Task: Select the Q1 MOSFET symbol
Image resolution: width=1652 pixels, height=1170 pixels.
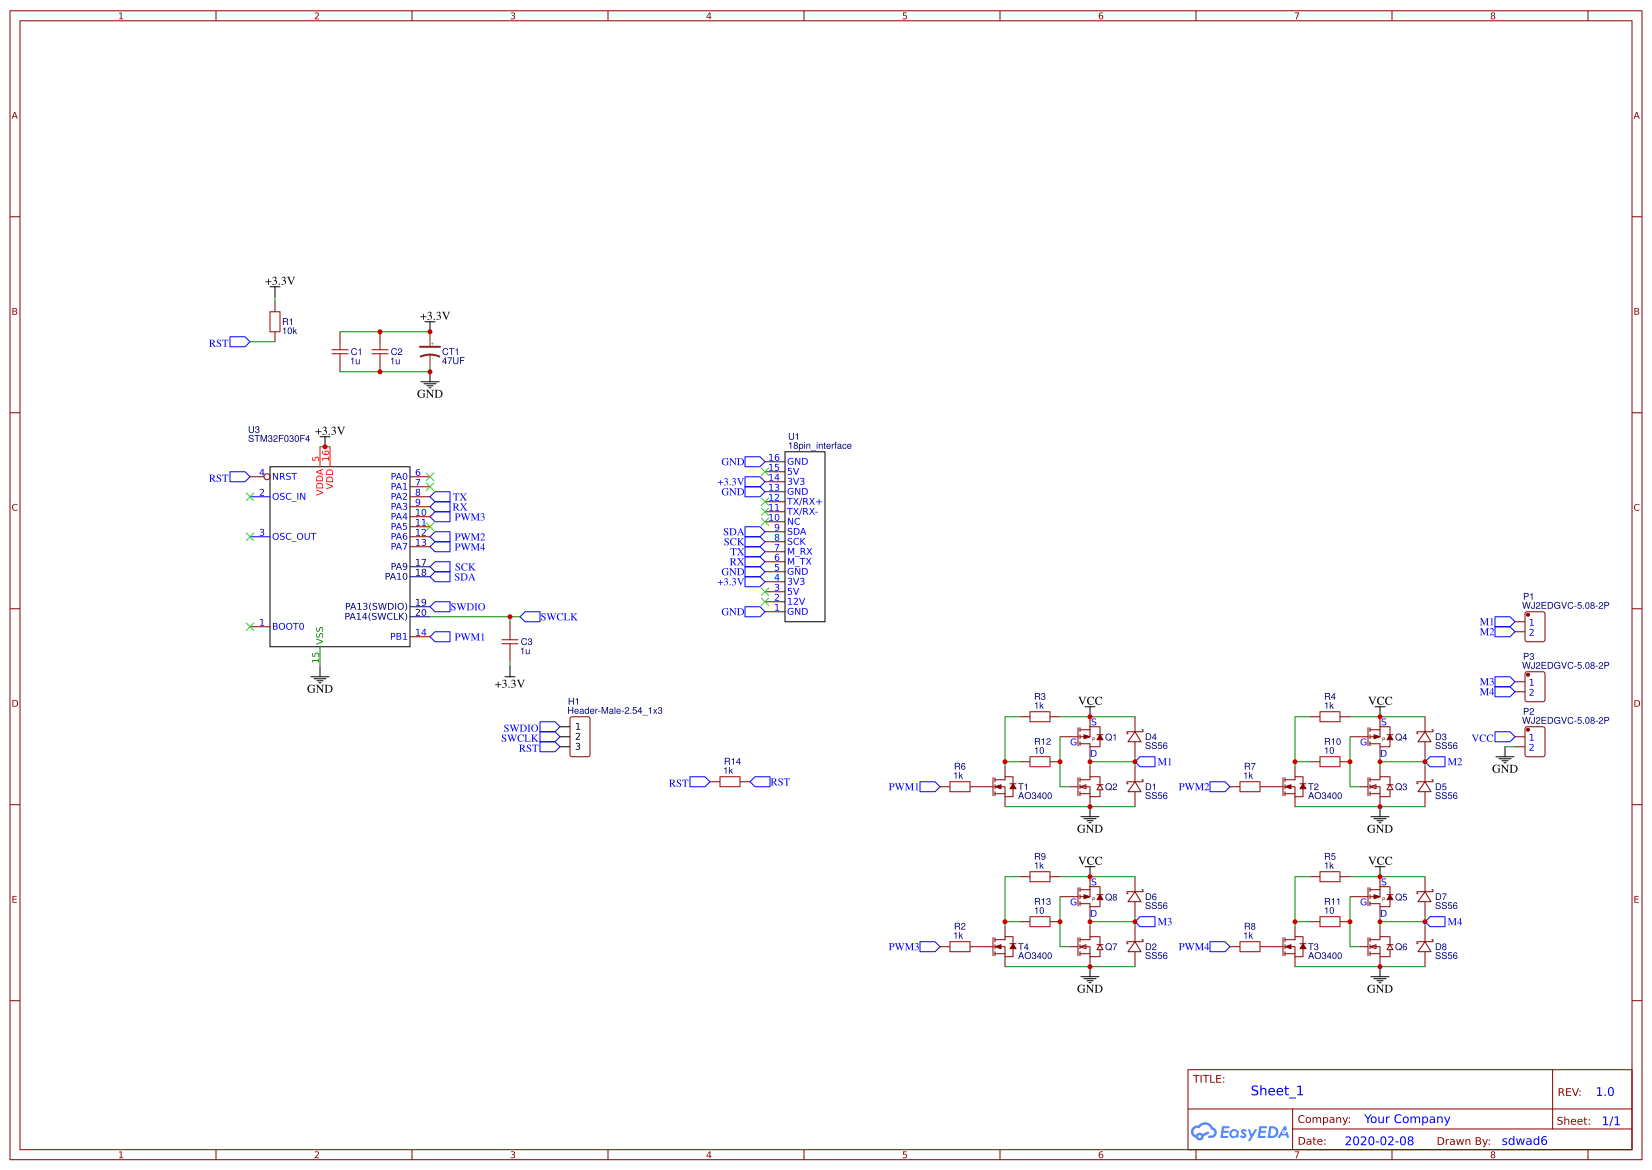Action: point(1090,738)
